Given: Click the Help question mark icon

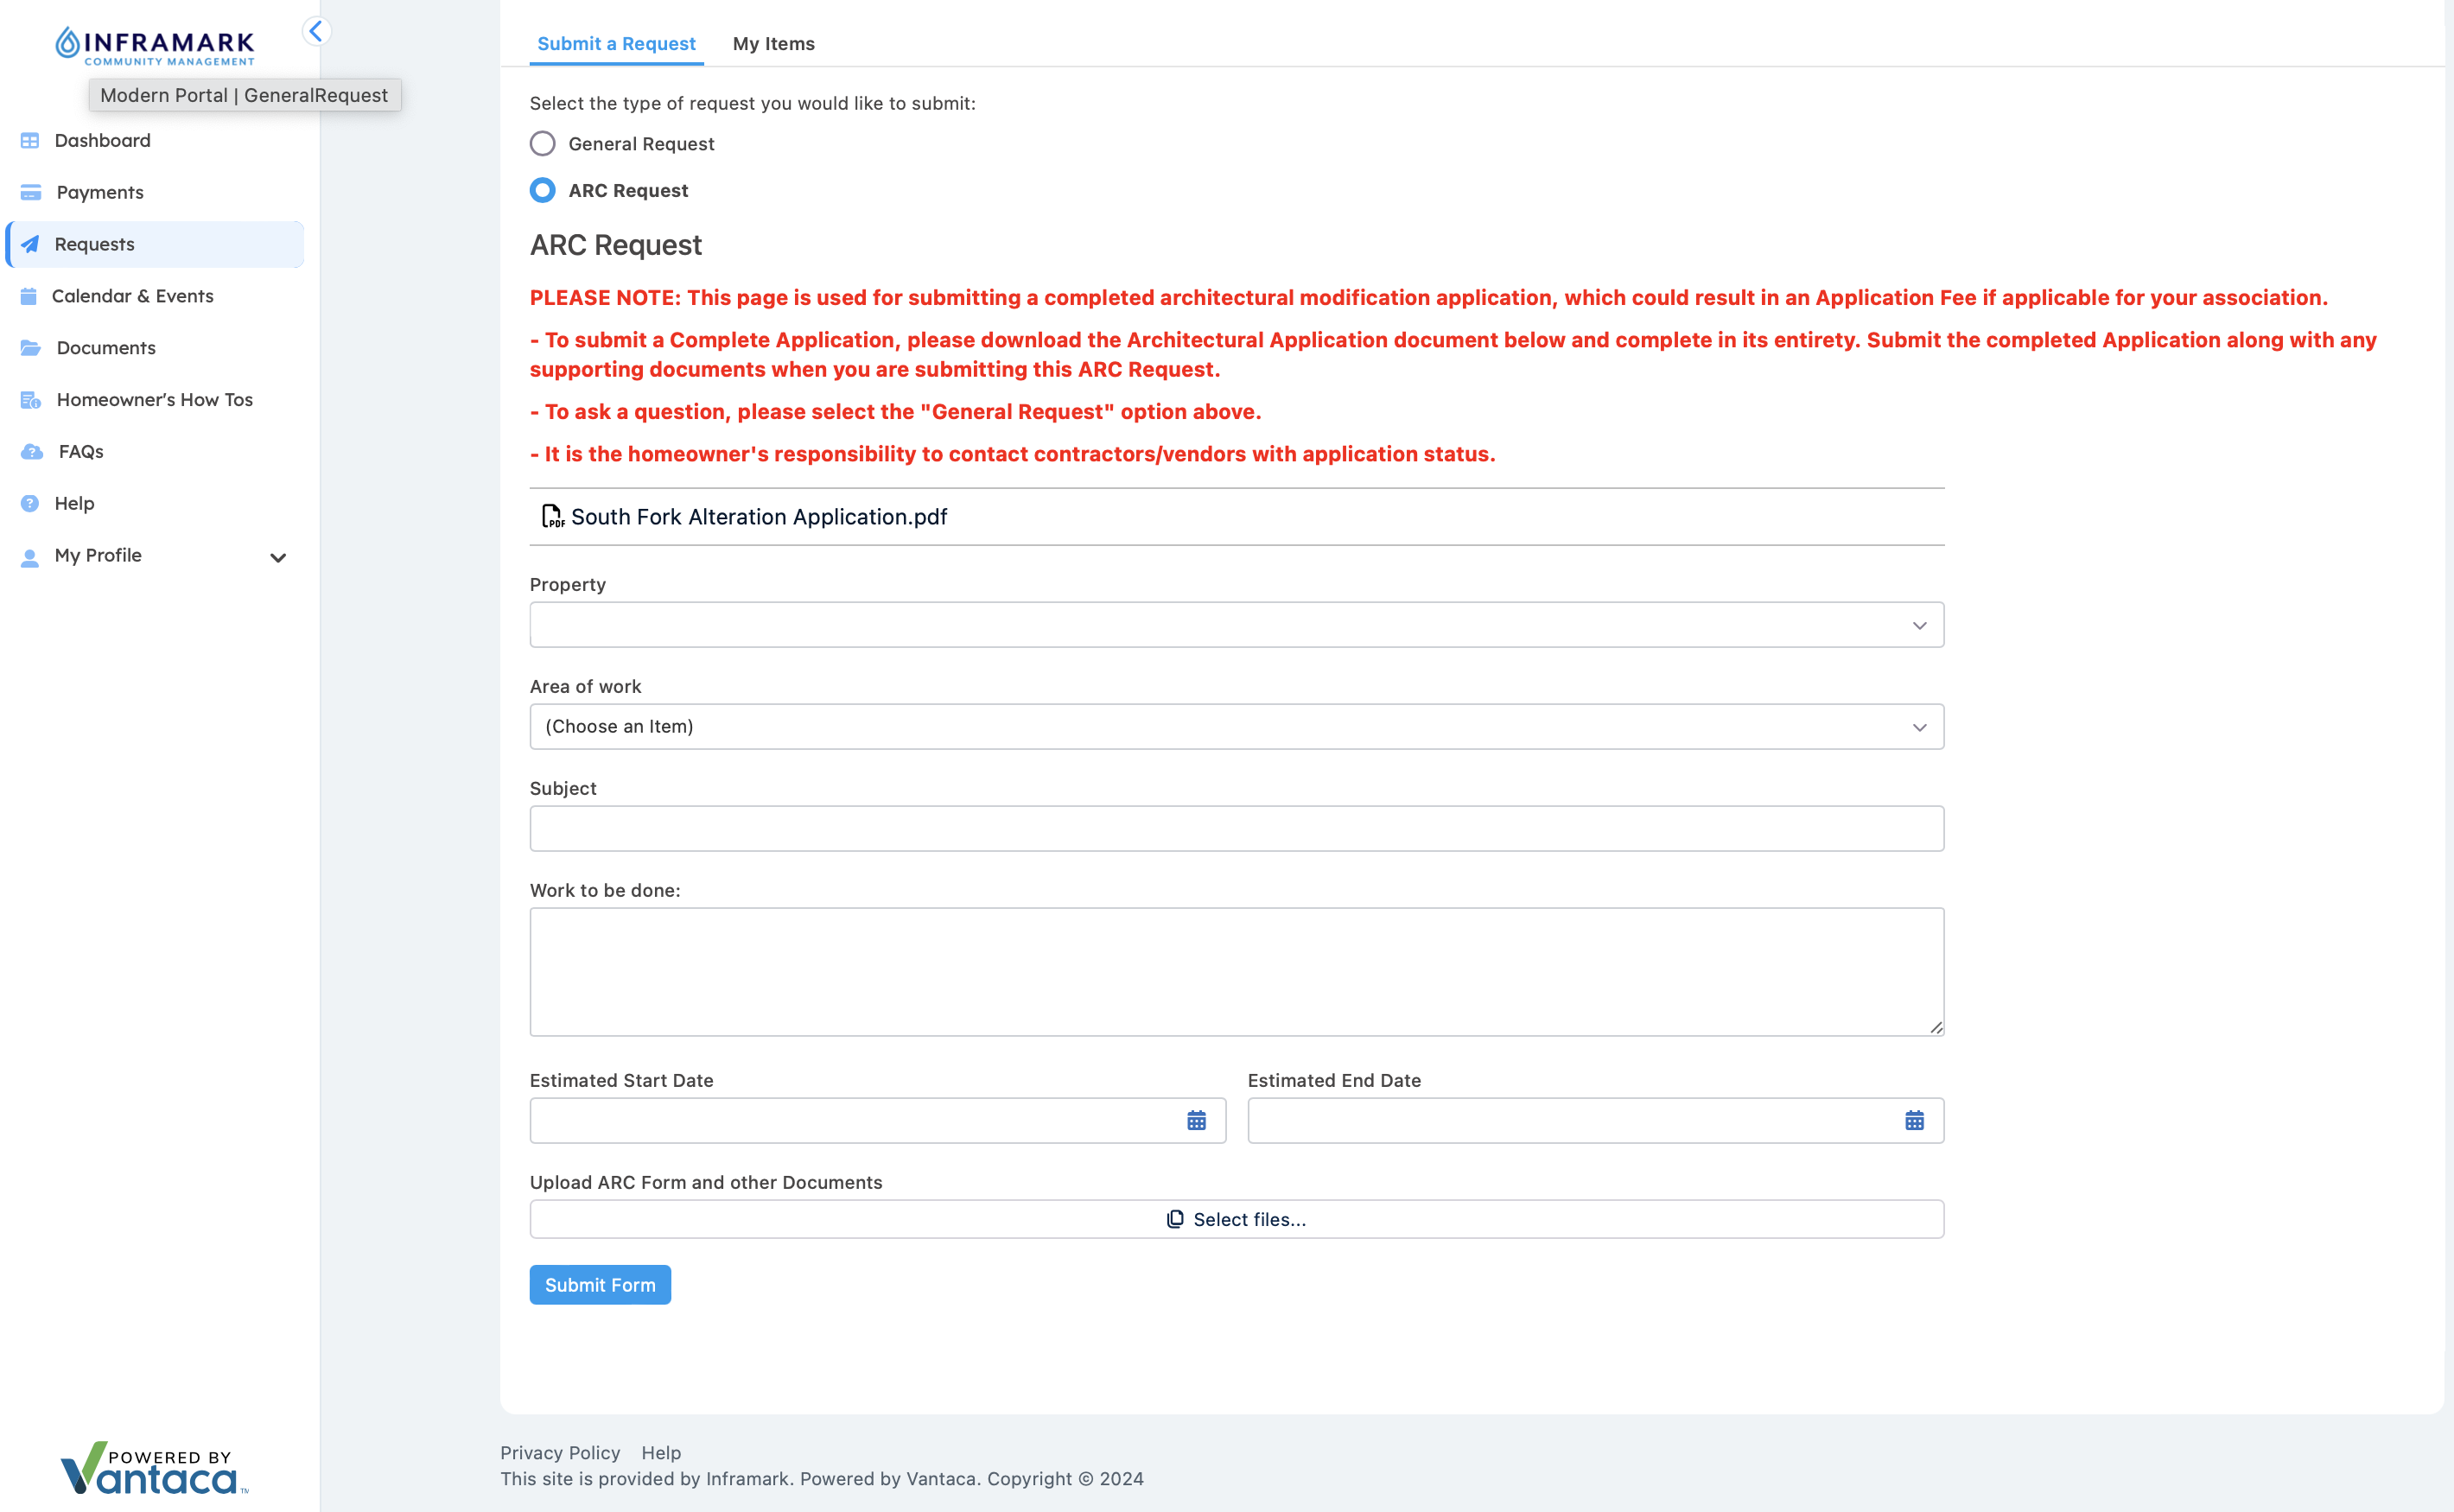Looking at the screenshot, I should tap(30, 504).
